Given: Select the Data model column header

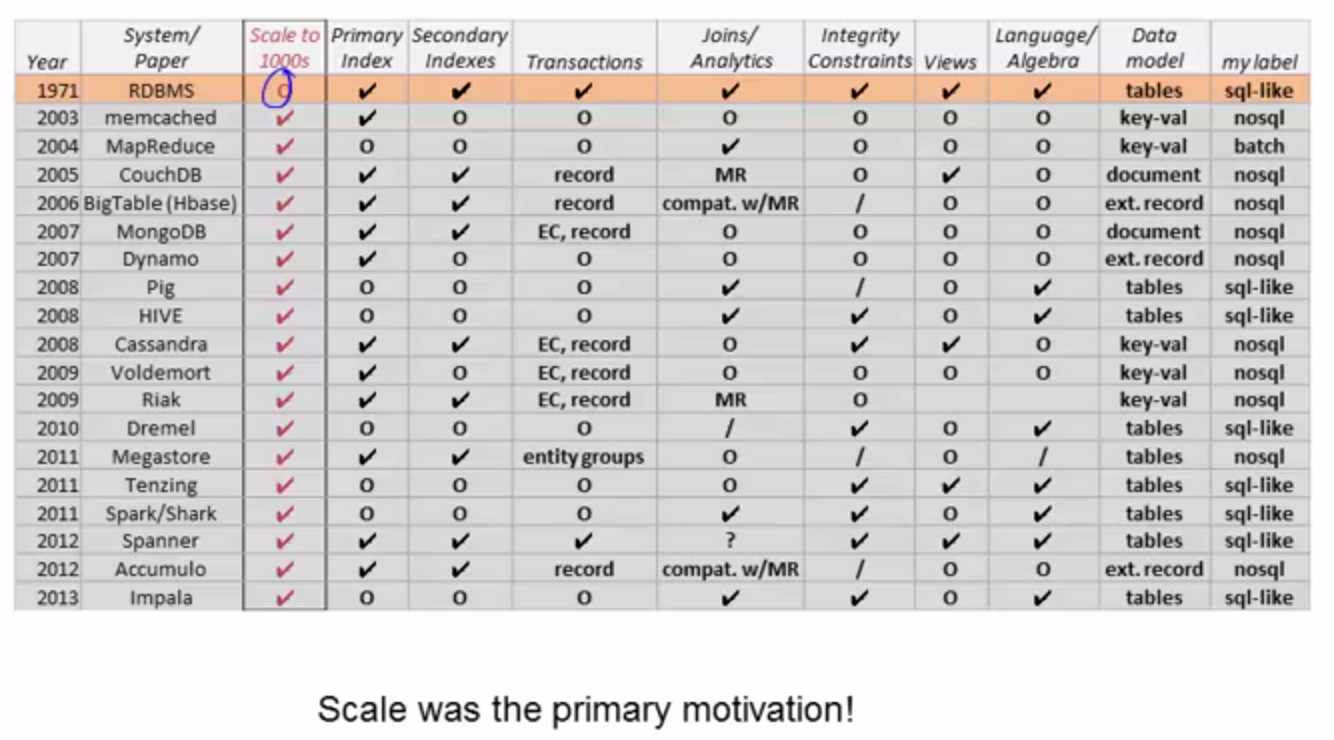Looking at the screenshot, I should 1154,48.
